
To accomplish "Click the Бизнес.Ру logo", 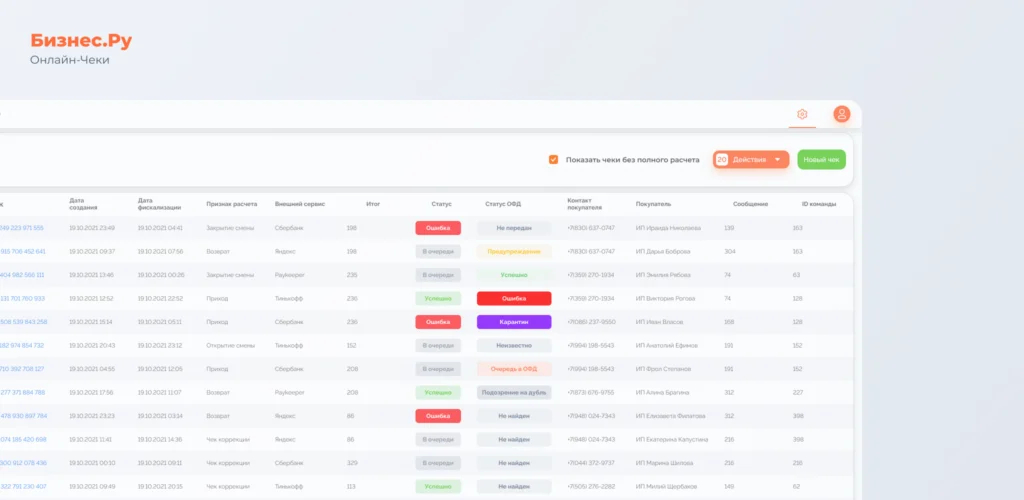I will pos(81,41).
